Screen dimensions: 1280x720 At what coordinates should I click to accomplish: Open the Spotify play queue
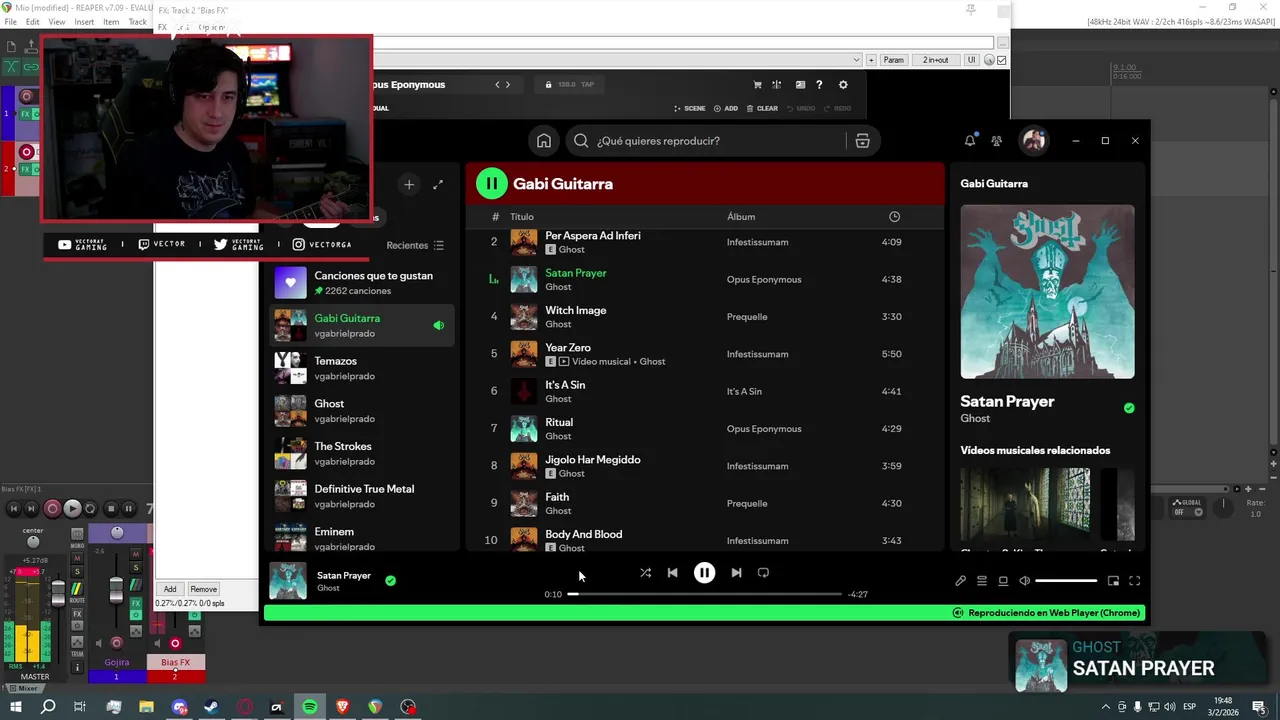pyautogui.click(x=982, y=581)
